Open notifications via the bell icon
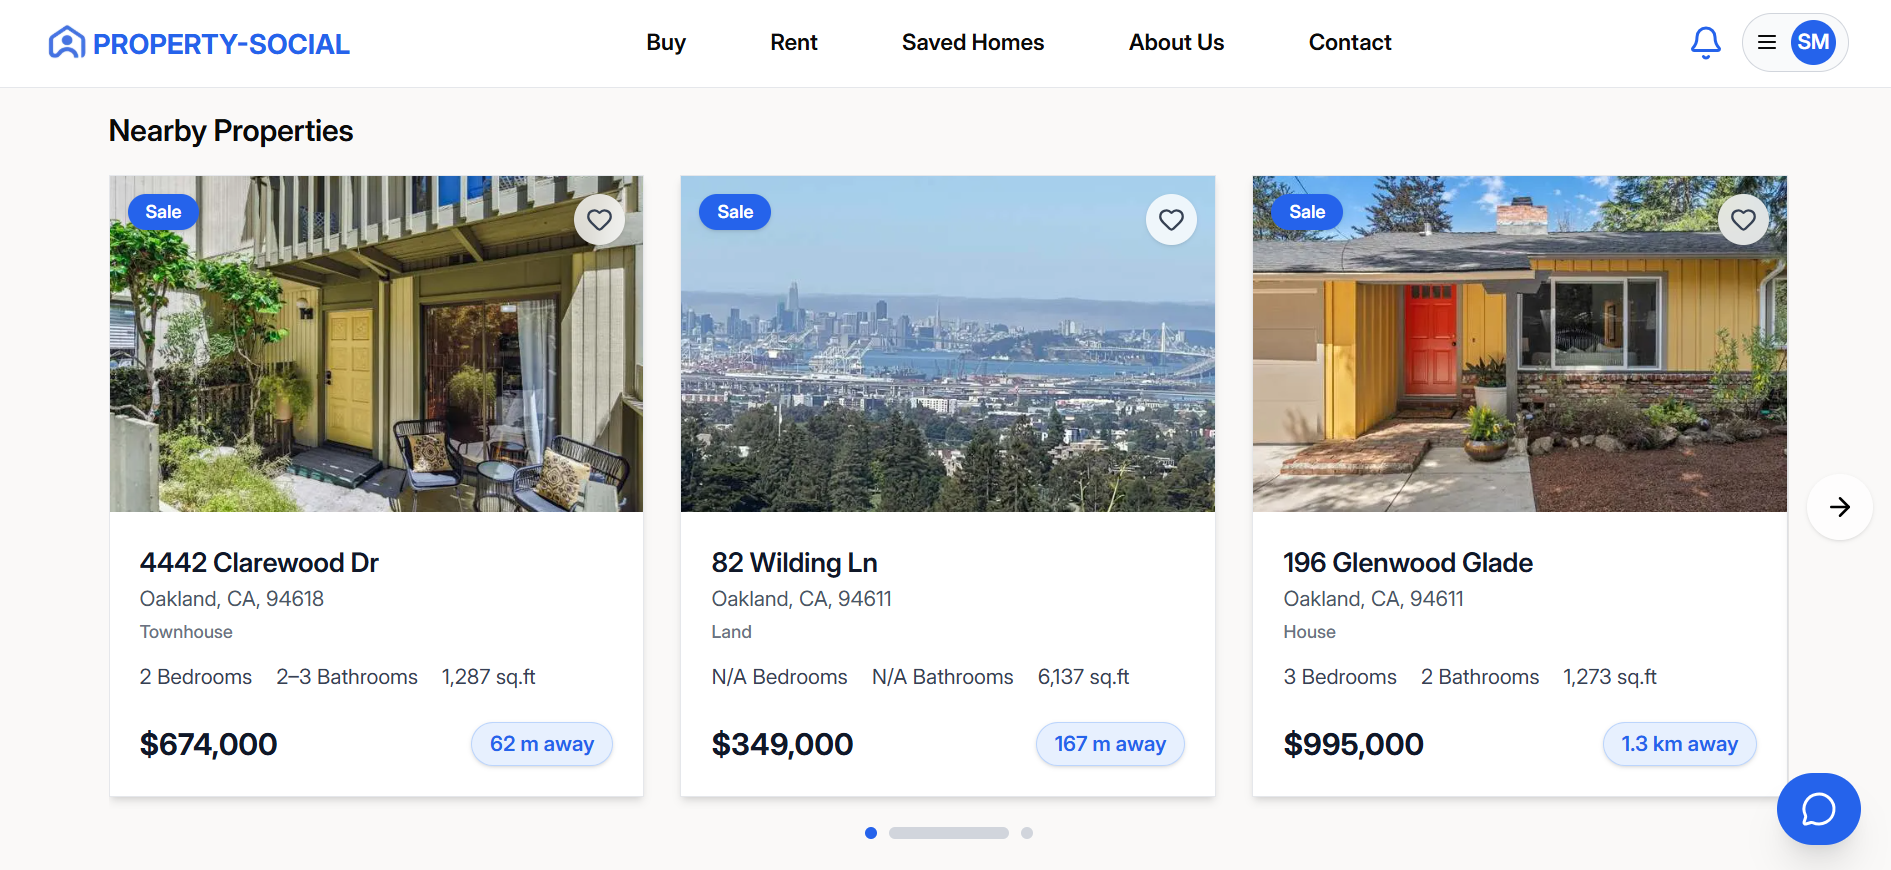This screenshot has width=1891, height=870. point(1706,42)
